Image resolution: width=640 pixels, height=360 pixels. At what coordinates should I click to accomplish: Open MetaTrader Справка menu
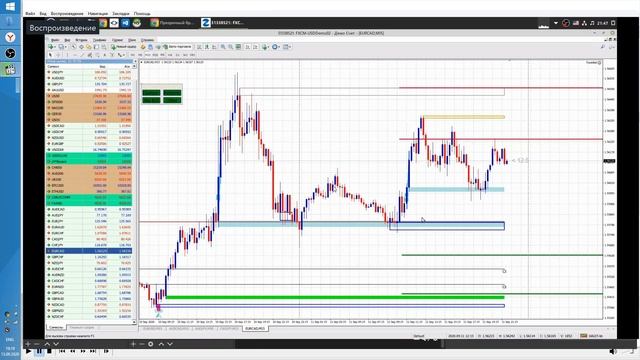point(147,40)
